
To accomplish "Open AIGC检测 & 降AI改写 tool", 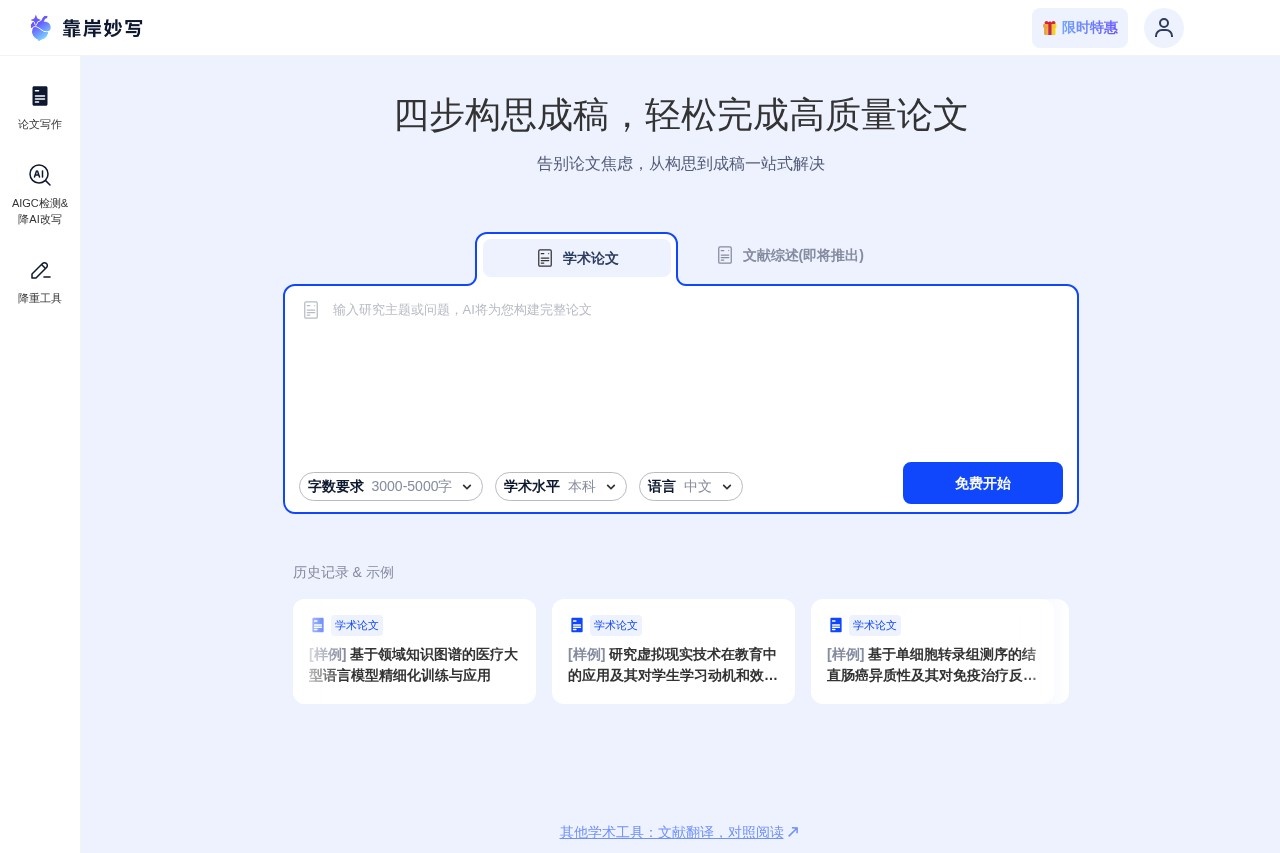I will pos(40,176).
